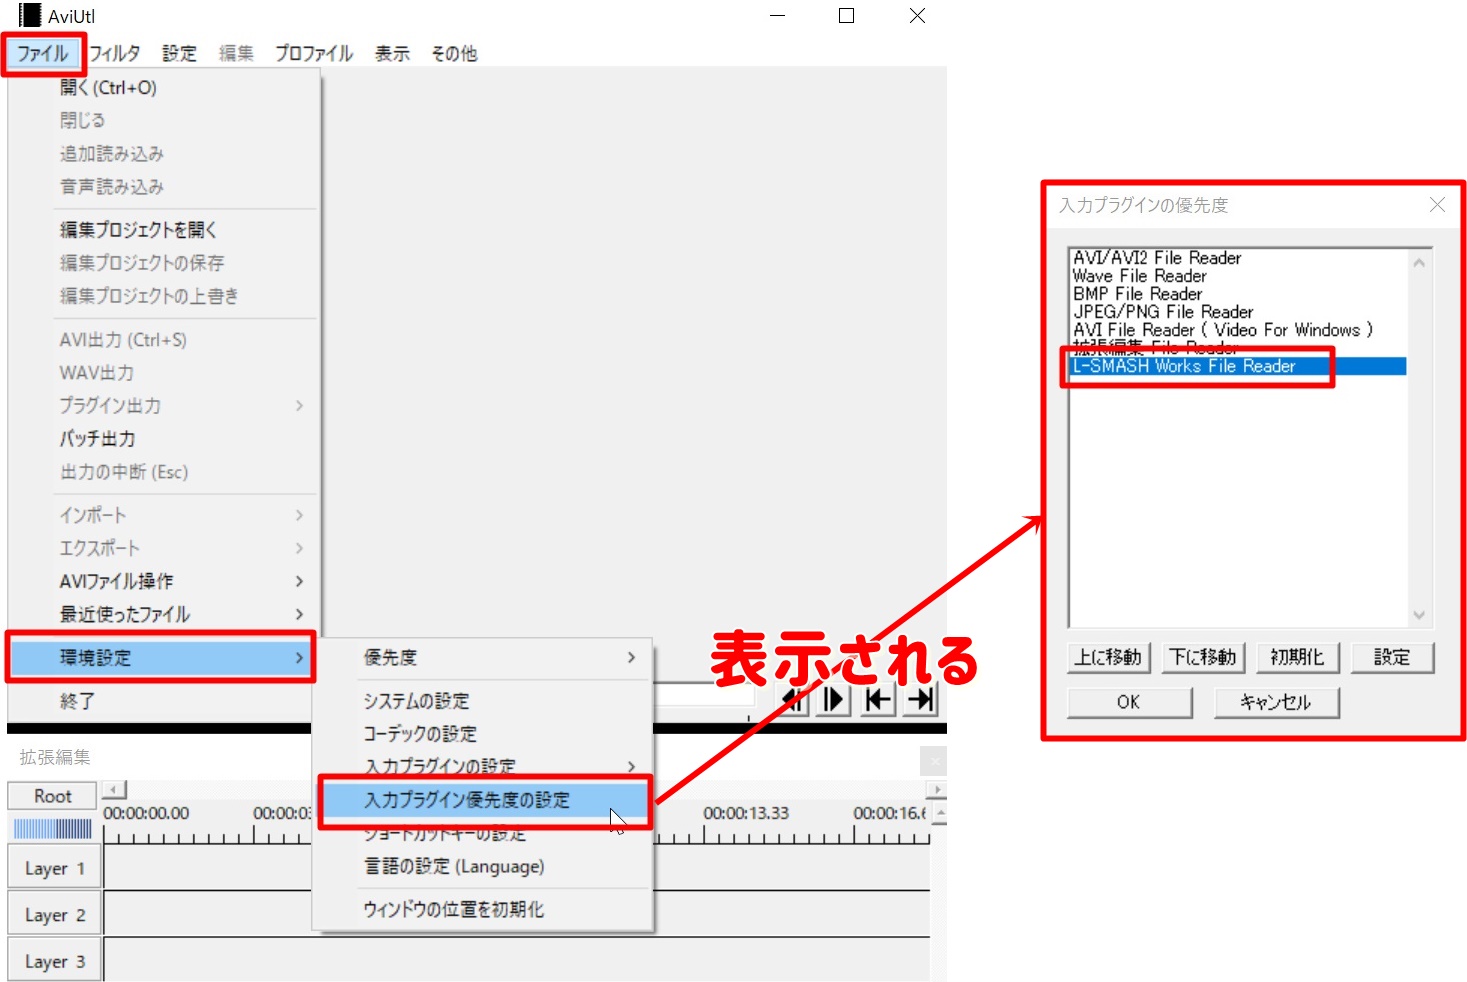This screenshot has width=1467, height=982.
Task: Click 初期化 button in priority dialog
Action: 1297,657
